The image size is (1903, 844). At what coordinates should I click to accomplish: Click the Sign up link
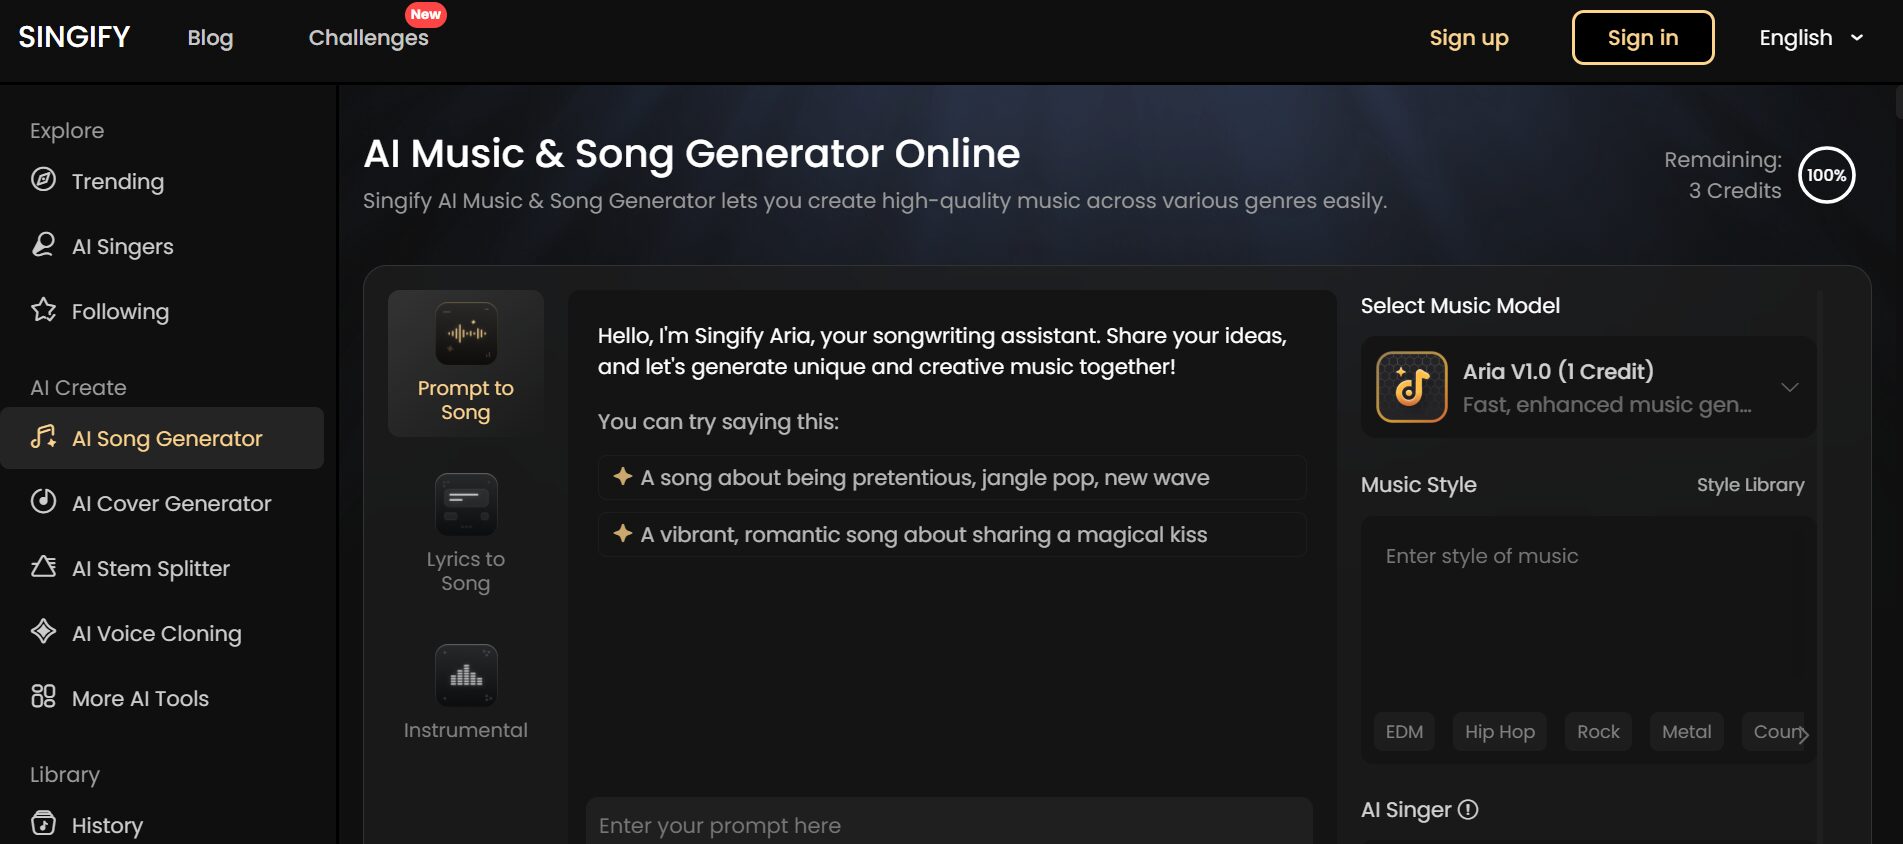coord(1468,38)
